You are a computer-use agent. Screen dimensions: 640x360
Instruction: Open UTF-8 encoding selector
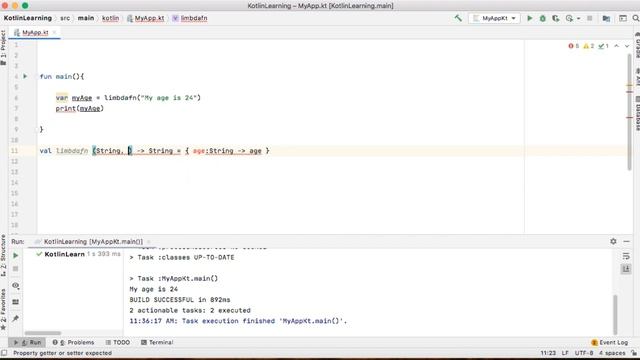pyautogui.click(x=584, y=353)
